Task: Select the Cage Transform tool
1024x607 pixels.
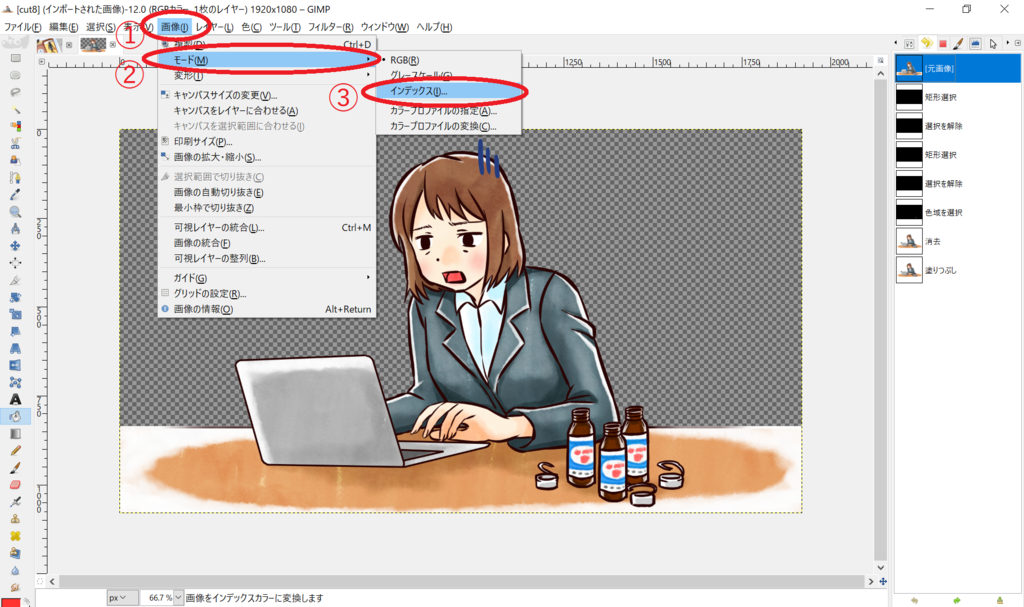Action: point(15,382)
